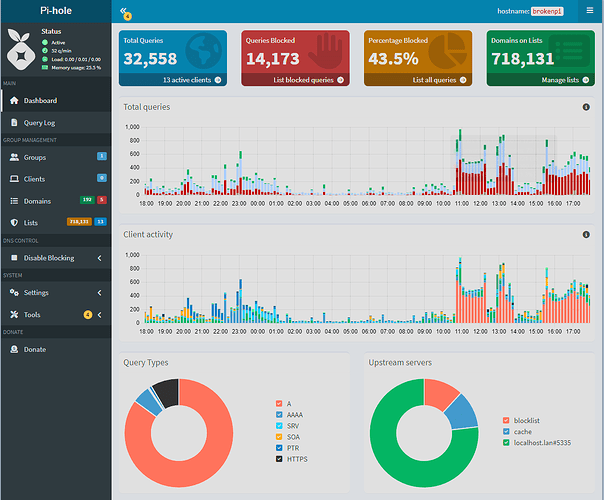The image size is (604, 500).
Task: Click the Groups icon in sidebar
Action: (x=13, y=157)
